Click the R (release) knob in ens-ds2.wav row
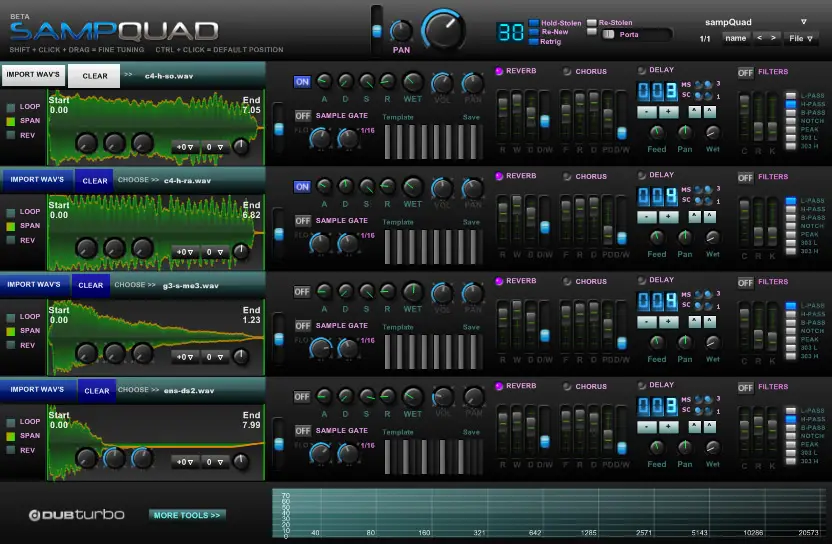832x544 pixels. pos(387,396)
